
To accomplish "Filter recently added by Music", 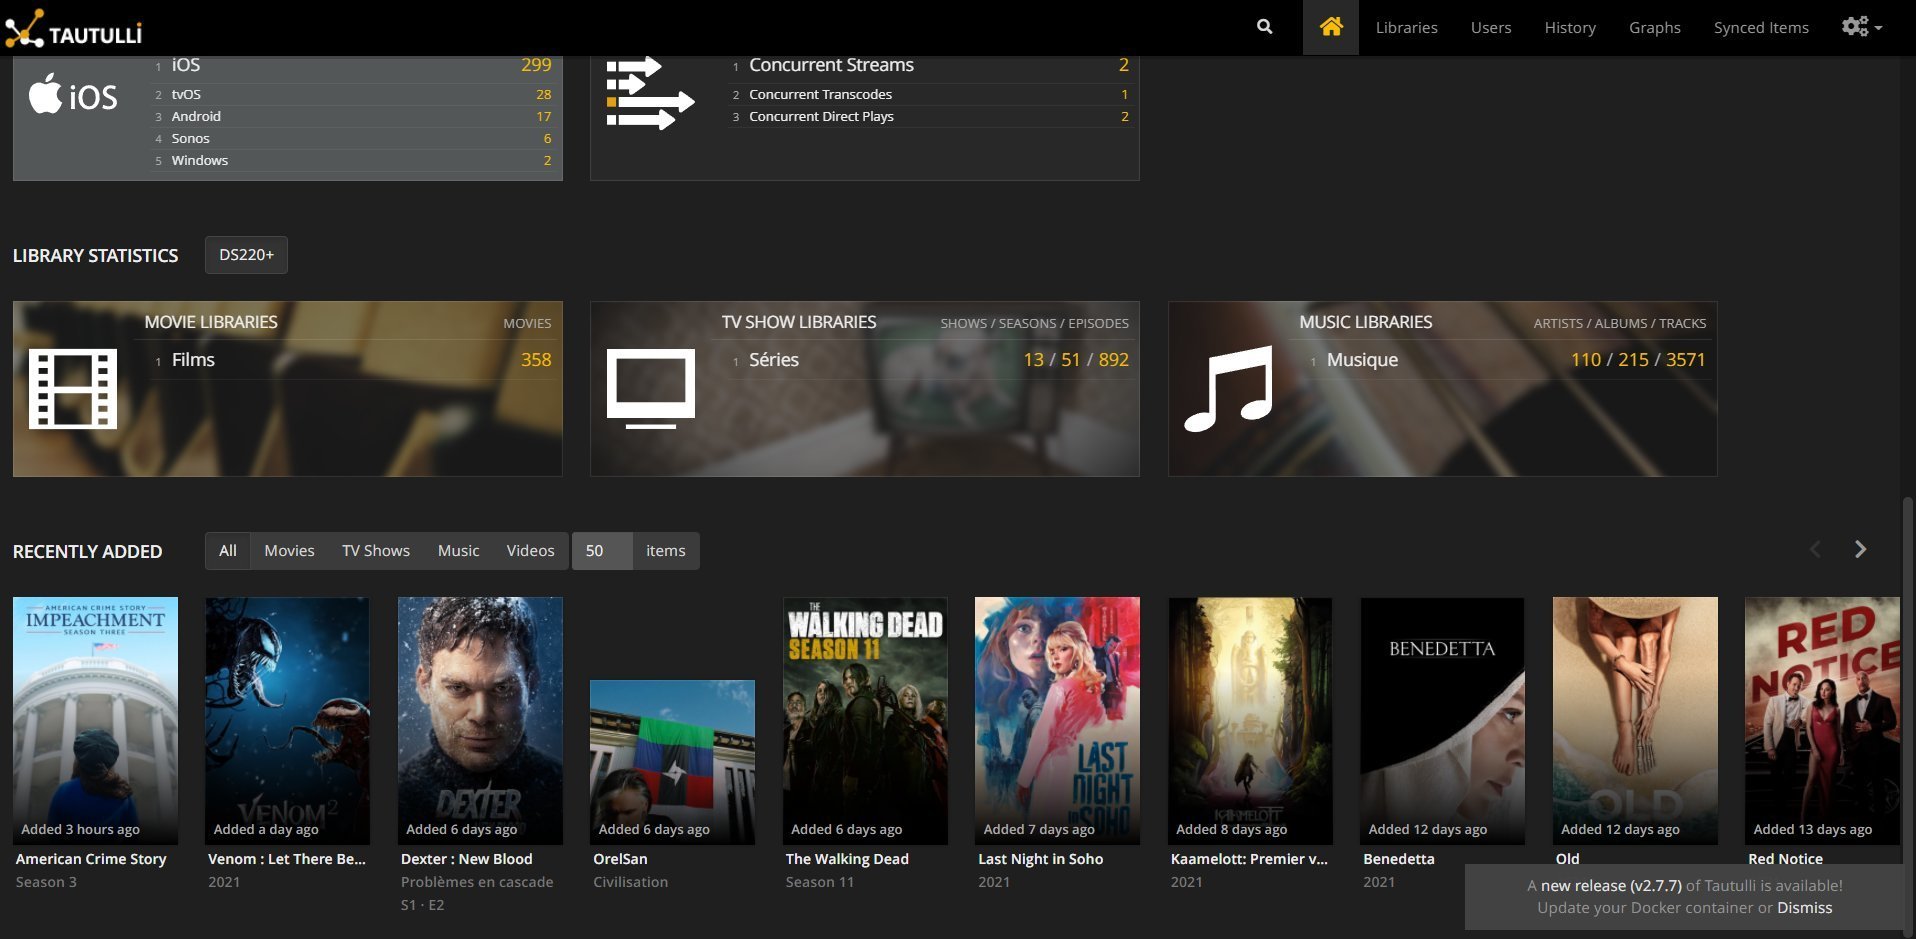I will coord(458,551).
